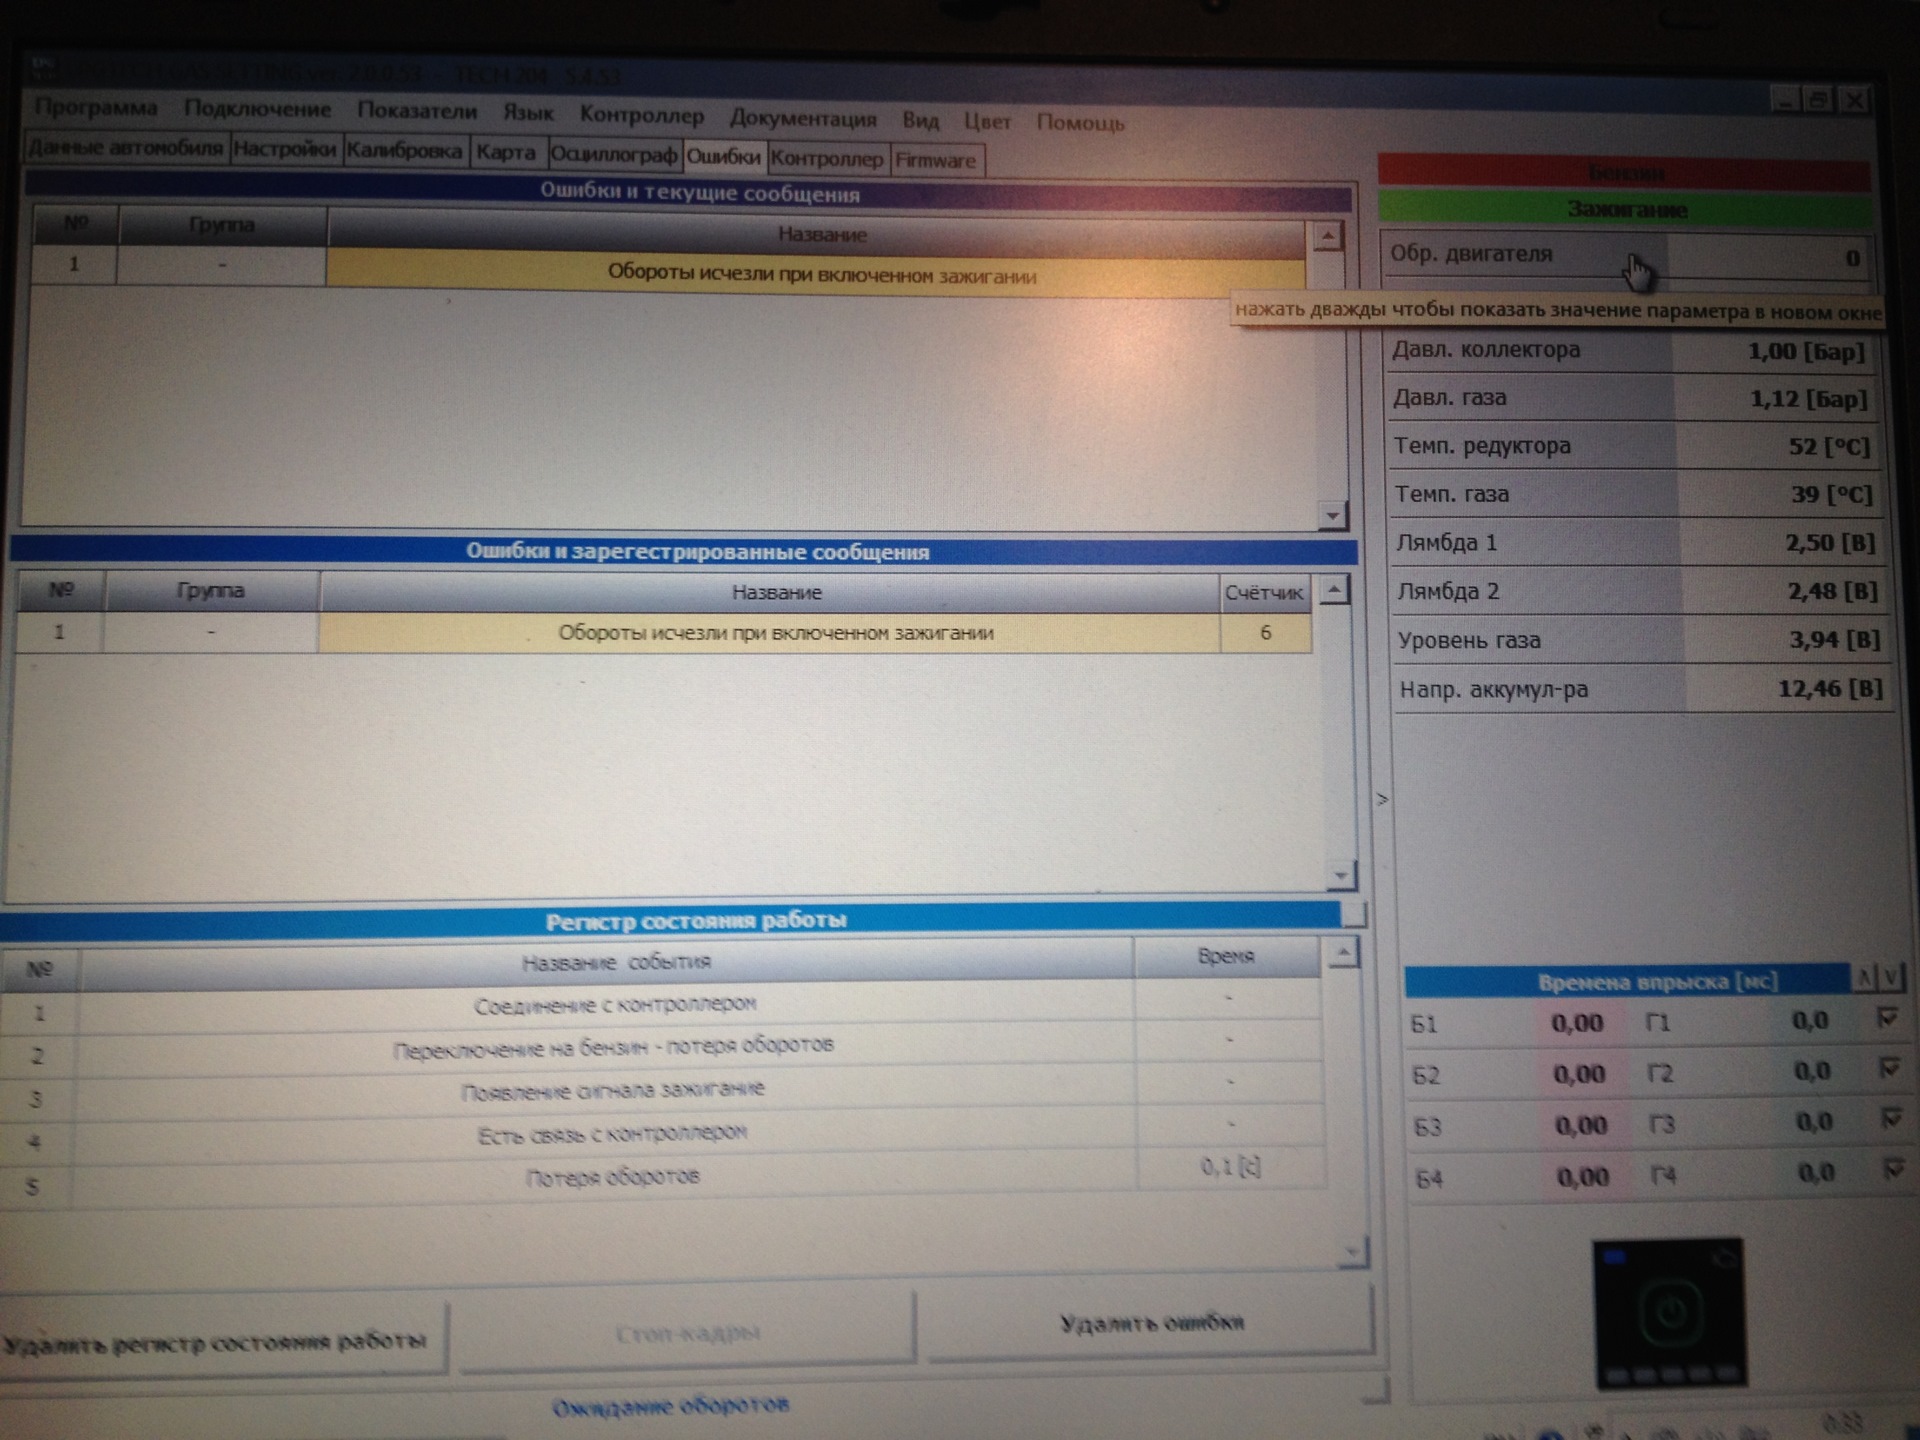Switch to Данные автомобиля tab
This screenshot has width=1920, height=1440.
126,148
